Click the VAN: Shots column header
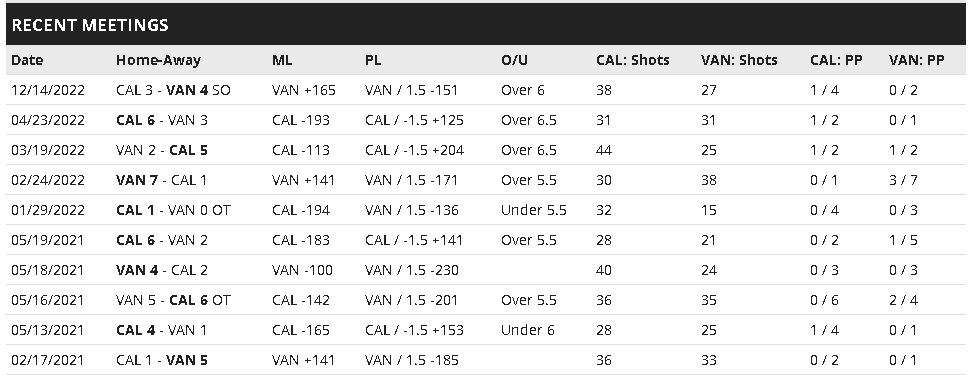The height and width of the screenshot is (375, 973). 739,60
